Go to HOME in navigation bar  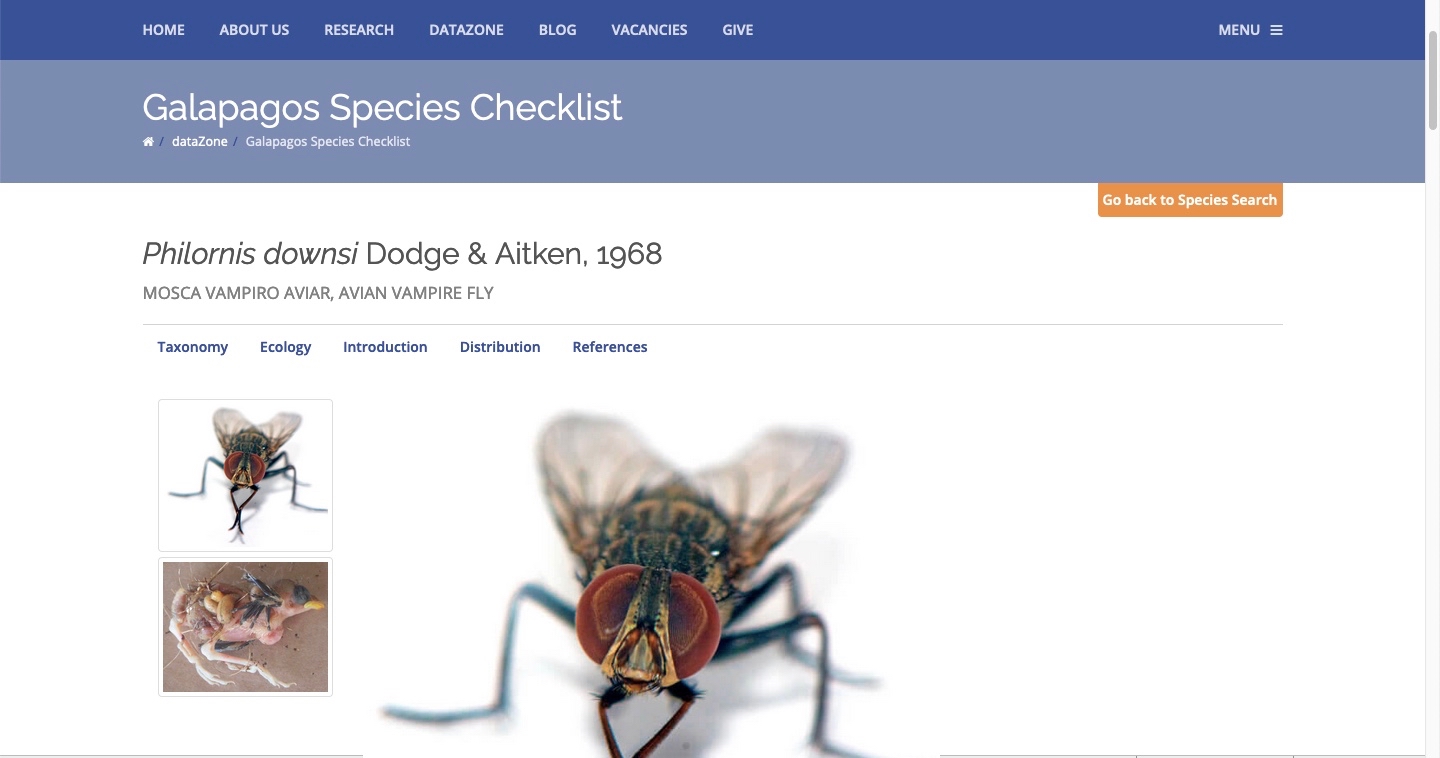163,30
